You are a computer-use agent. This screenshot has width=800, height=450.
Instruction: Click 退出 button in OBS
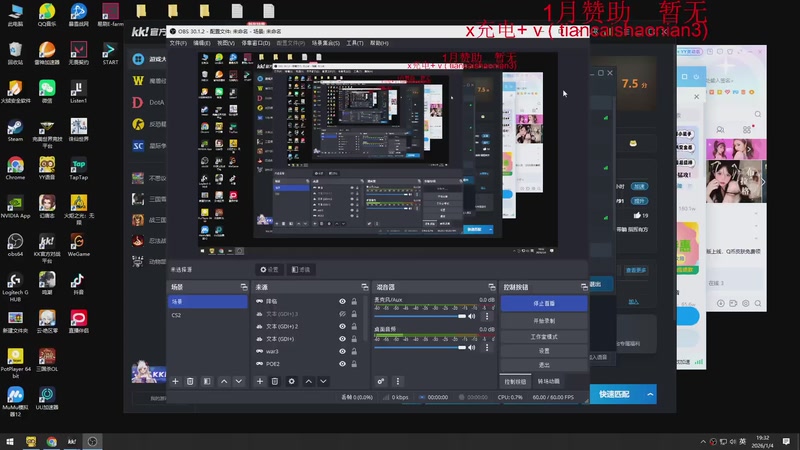(544, 365)
